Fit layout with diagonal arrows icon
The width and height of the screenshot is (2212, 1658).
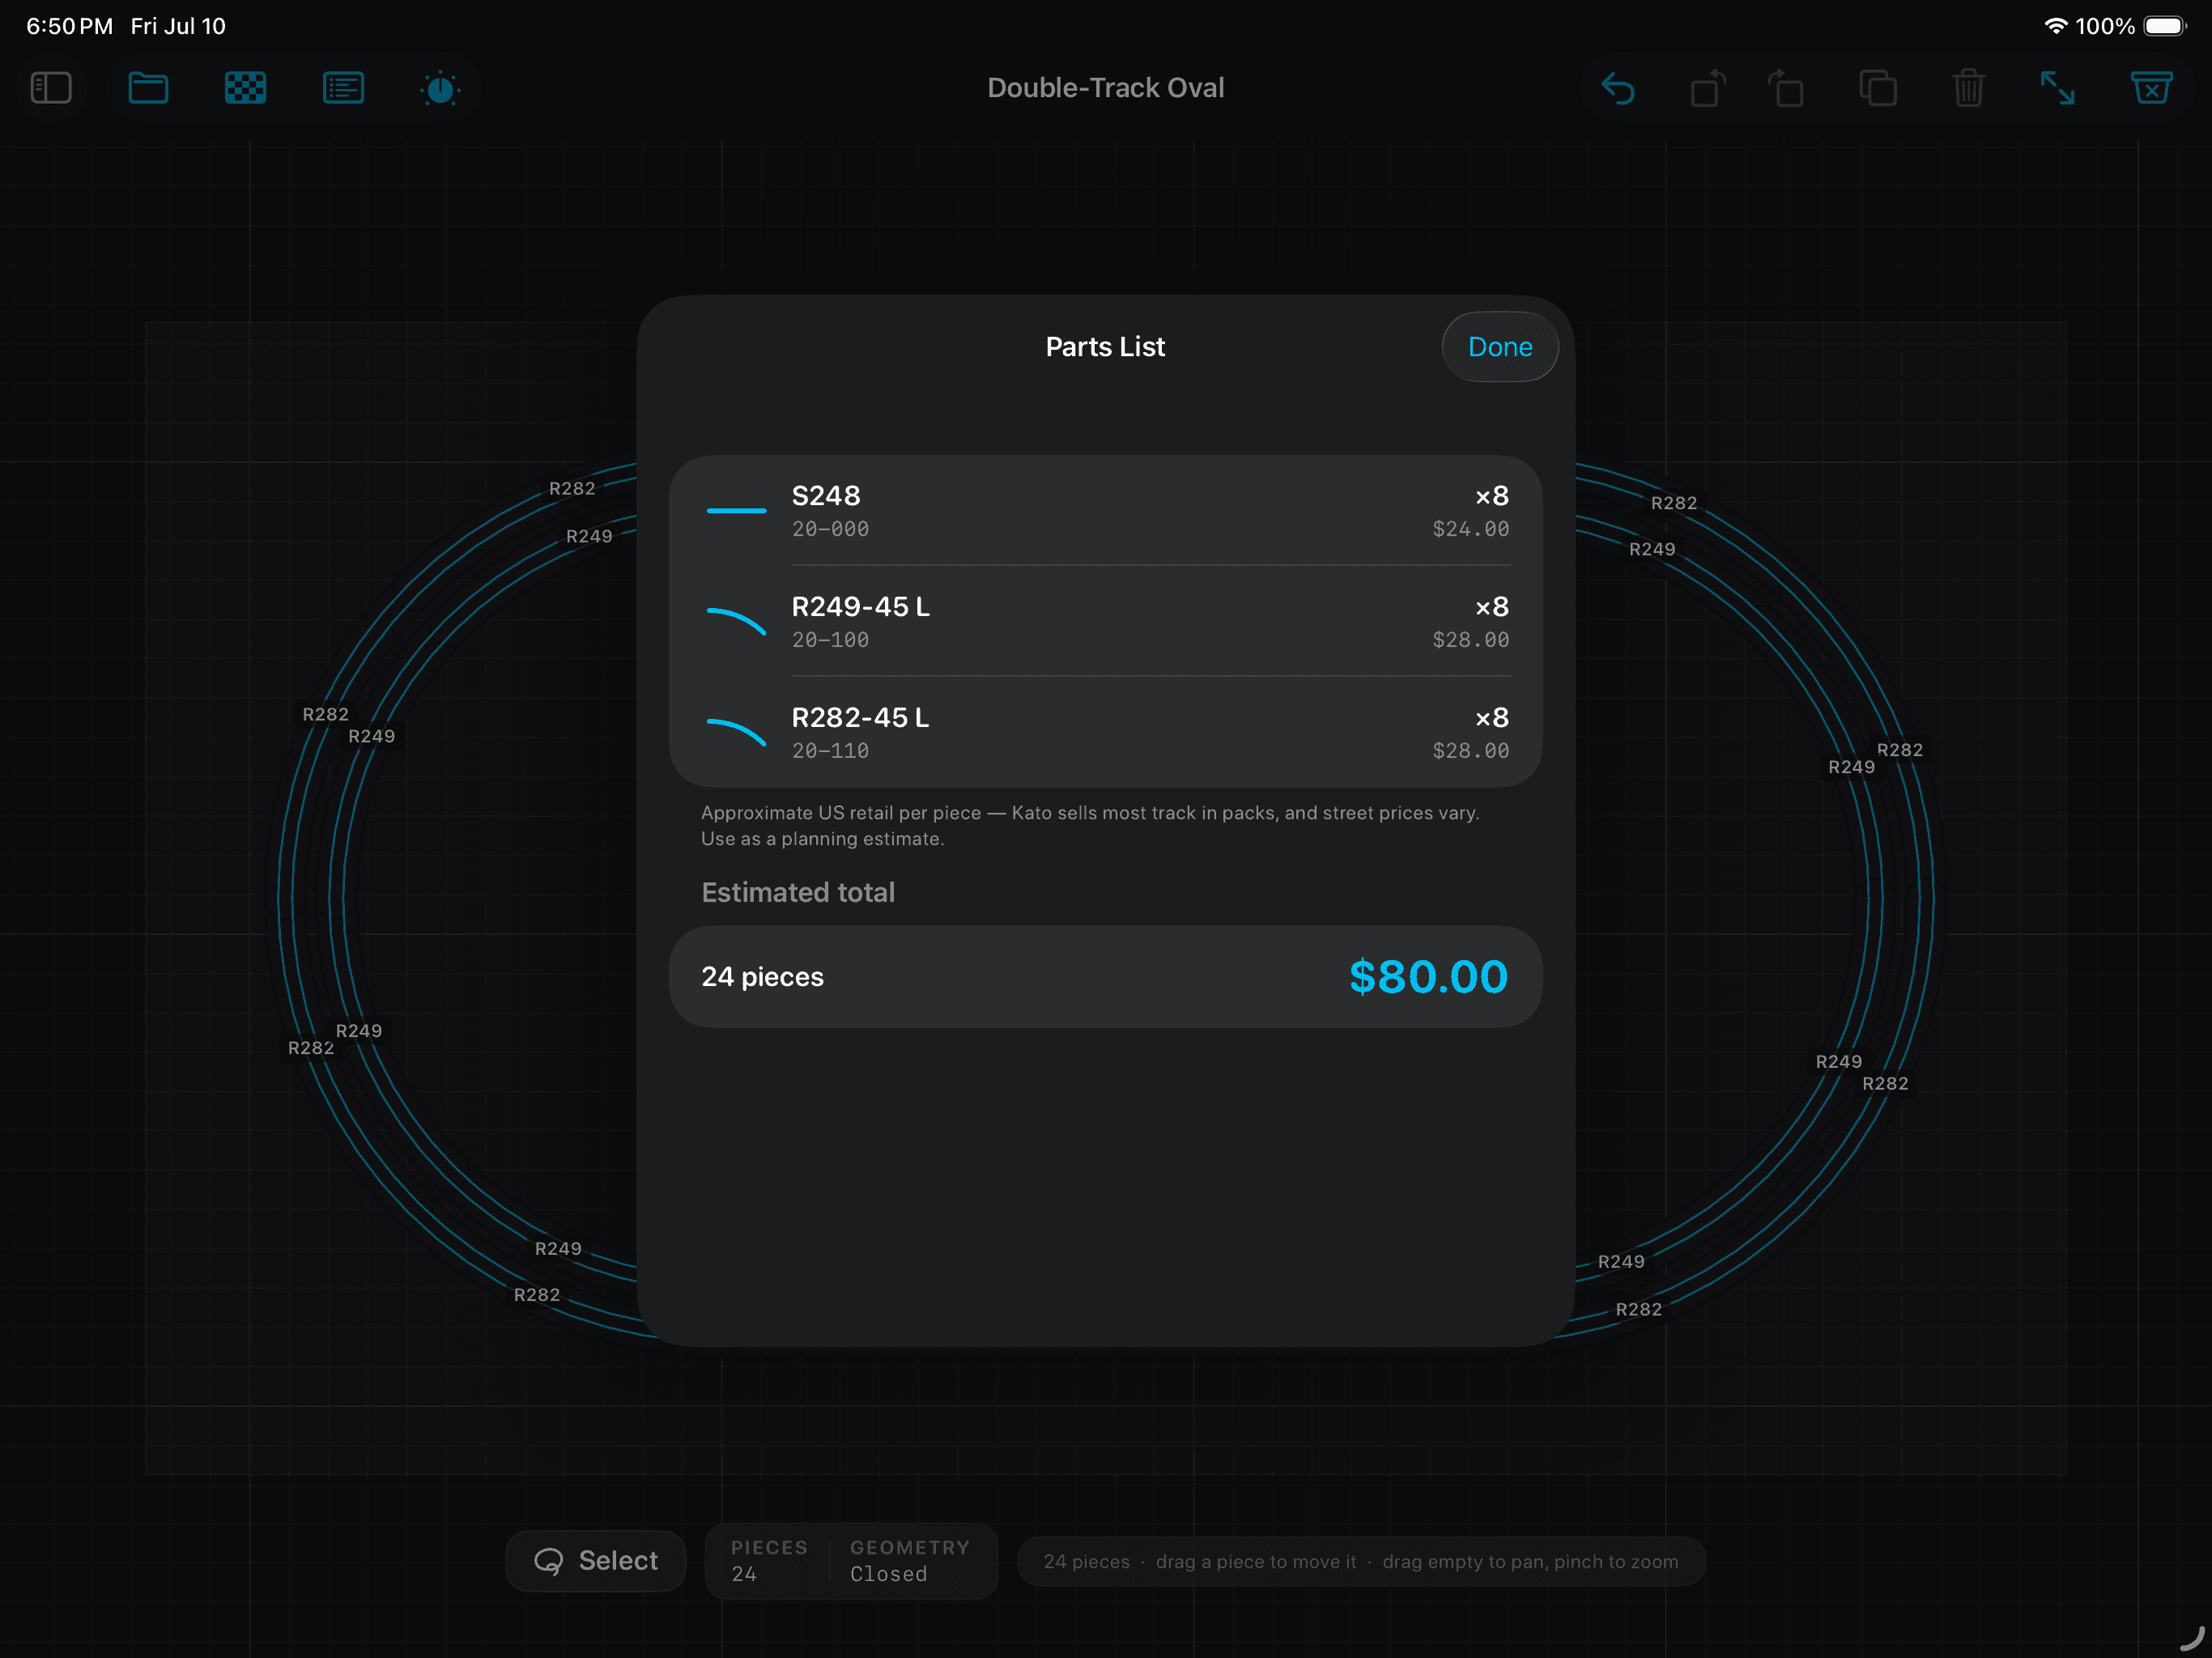point(2057,88)
